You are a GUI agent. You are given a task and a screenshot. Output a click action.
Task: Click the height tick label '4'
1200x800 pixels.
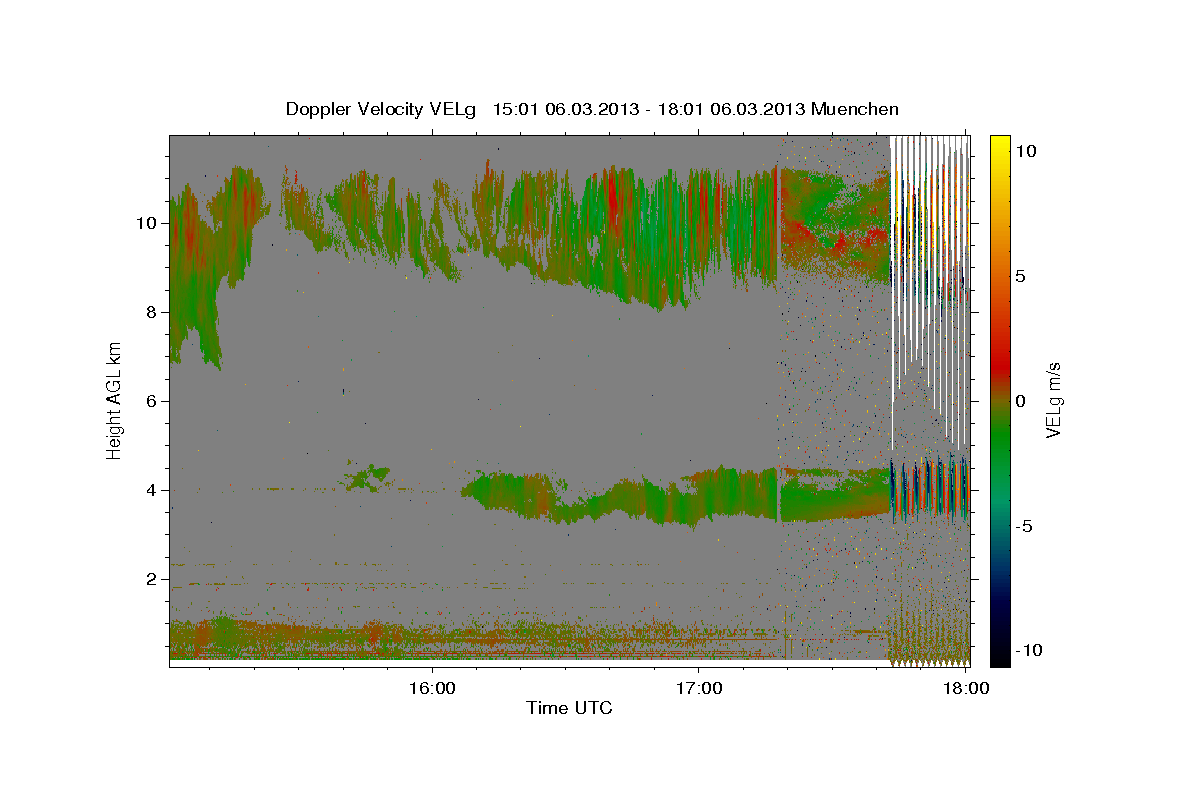(x=152, y=490)
